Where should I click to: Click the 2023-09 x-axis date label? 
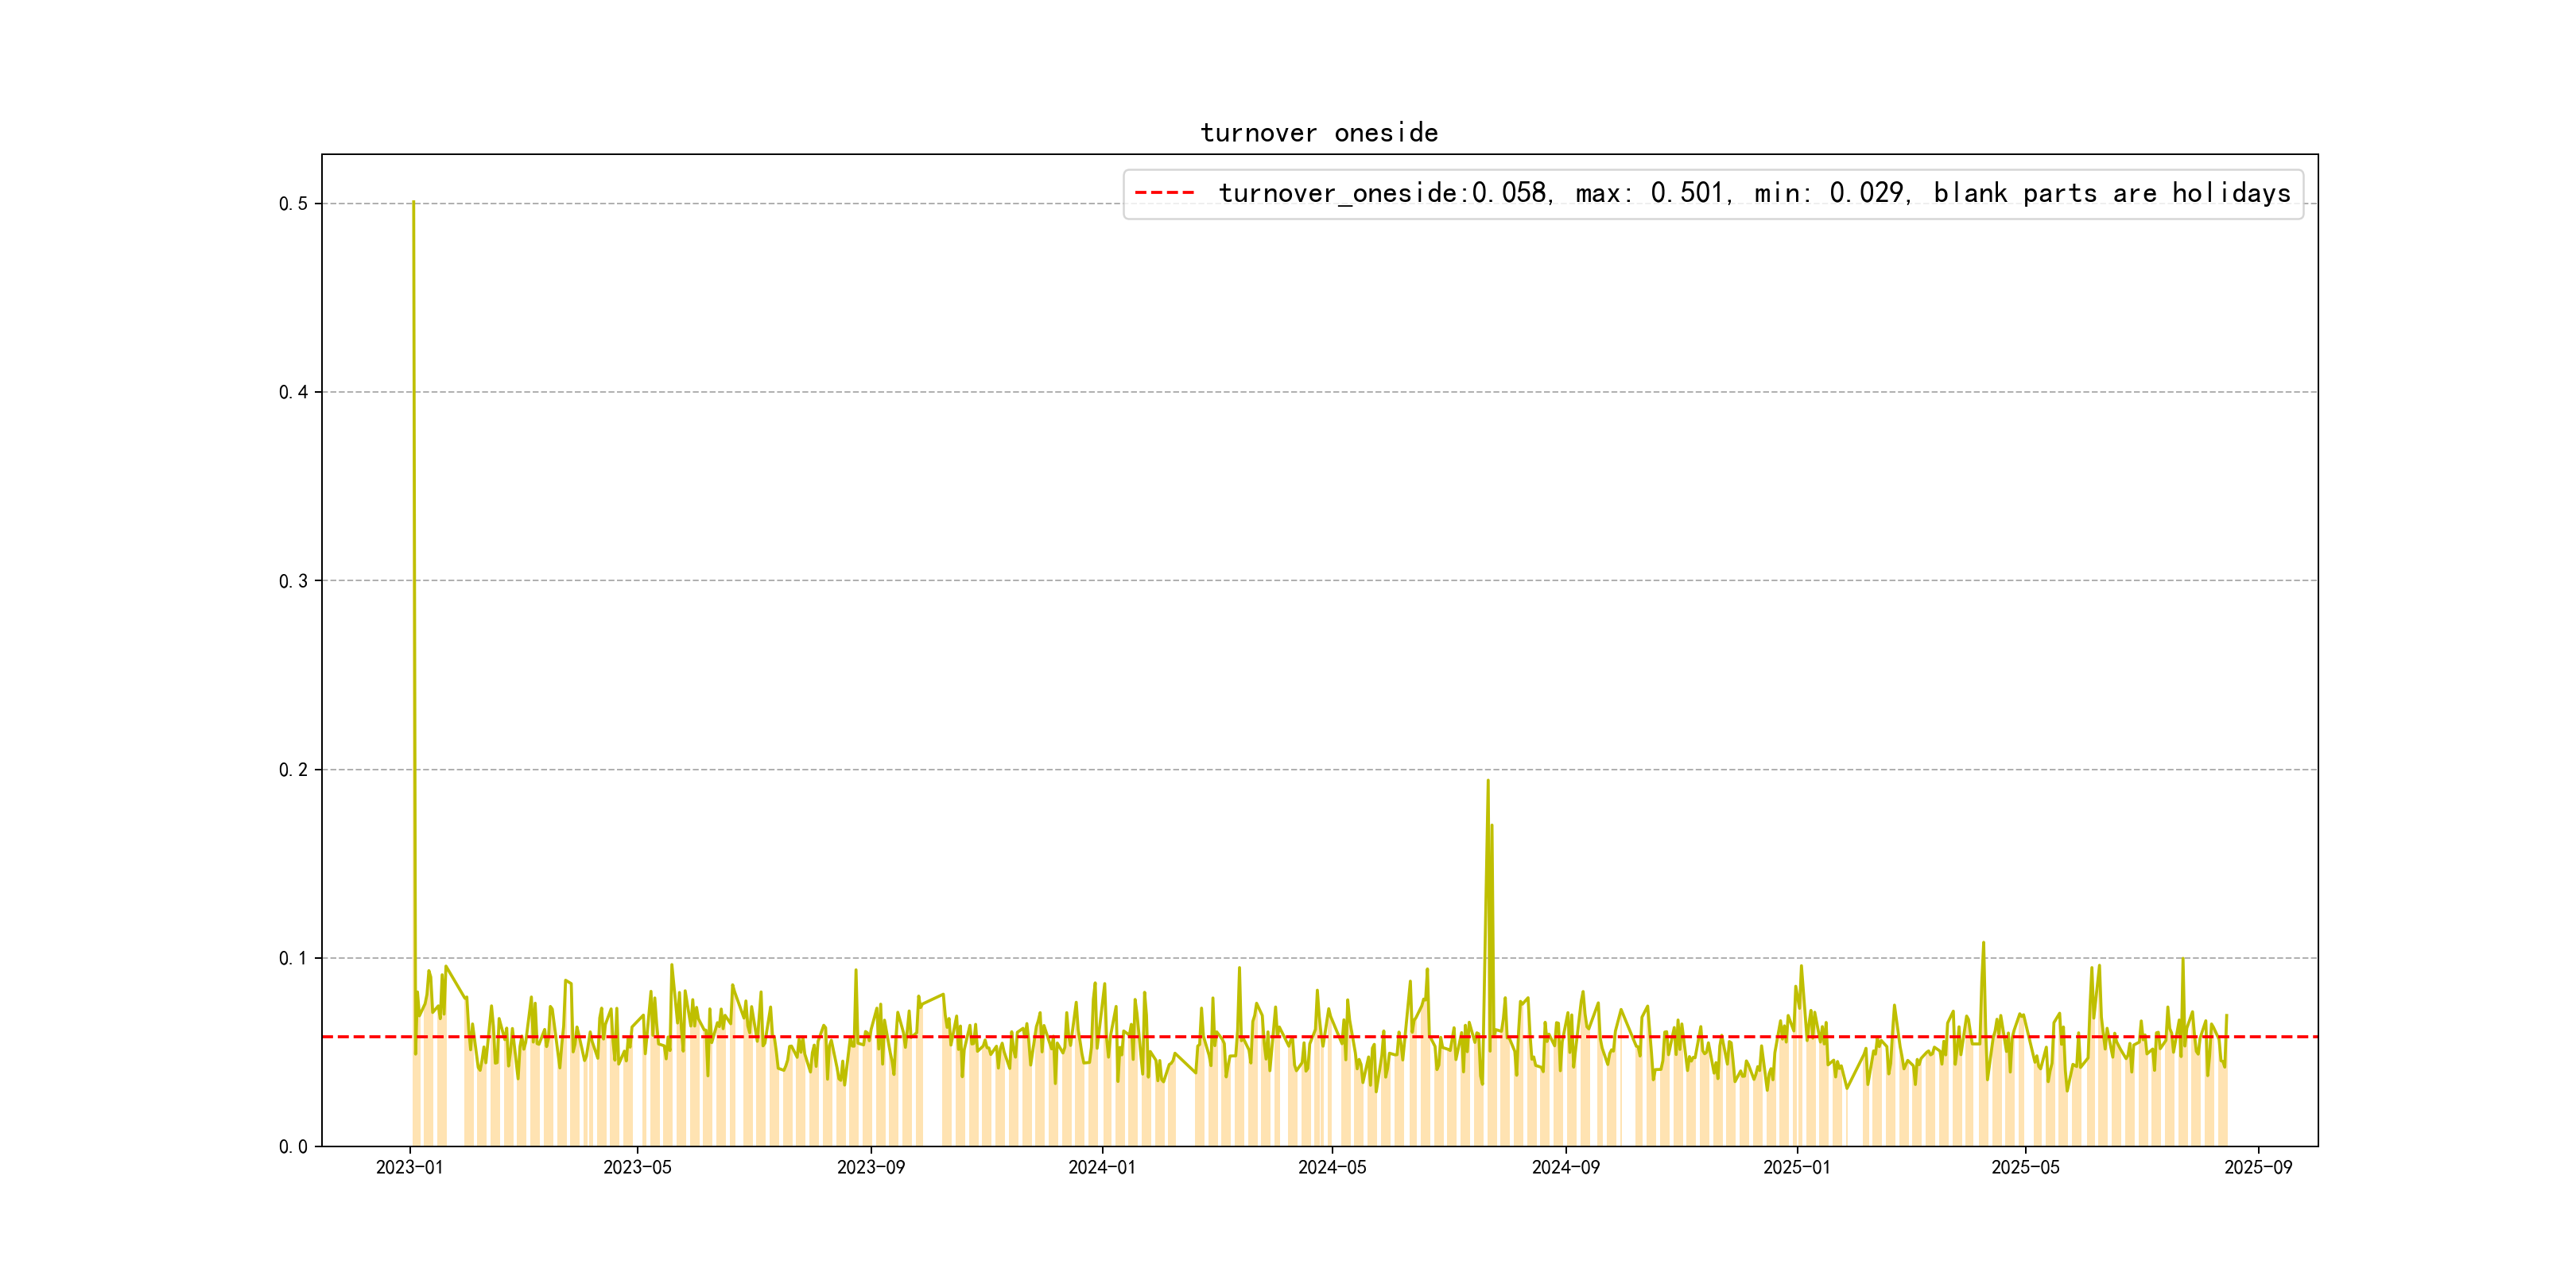coord(870,1167)
